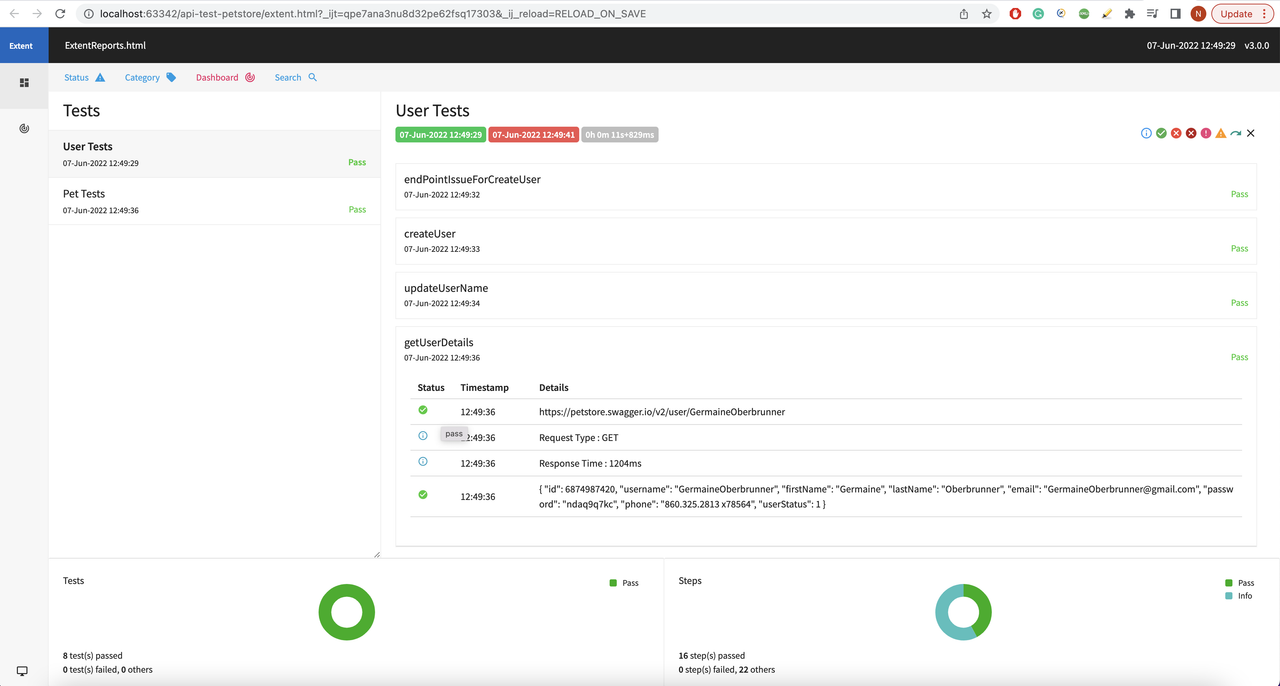The width and height of the screenshot is (1280, 686).
Task: Open the green round extension icon
Action: tap(1084, 14)
